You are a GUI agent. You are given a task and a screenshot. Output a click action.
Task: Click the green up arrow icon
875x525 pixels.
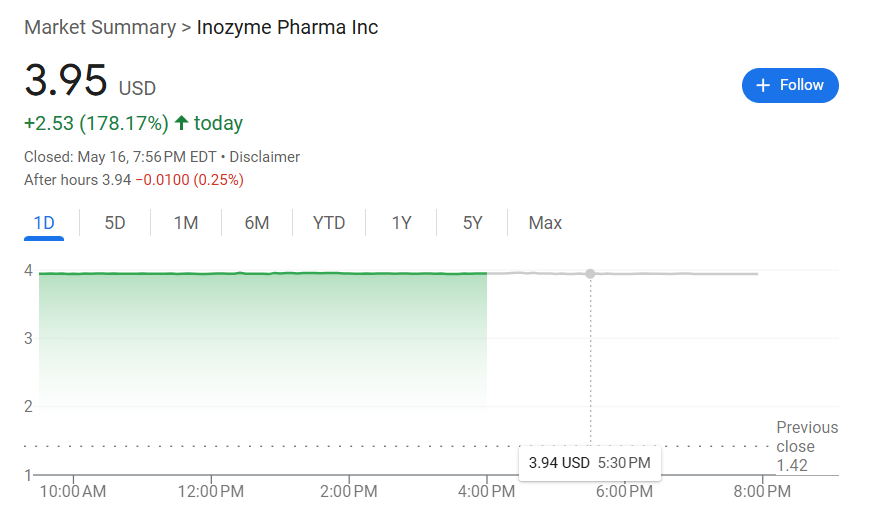click(x=181, y=122)
